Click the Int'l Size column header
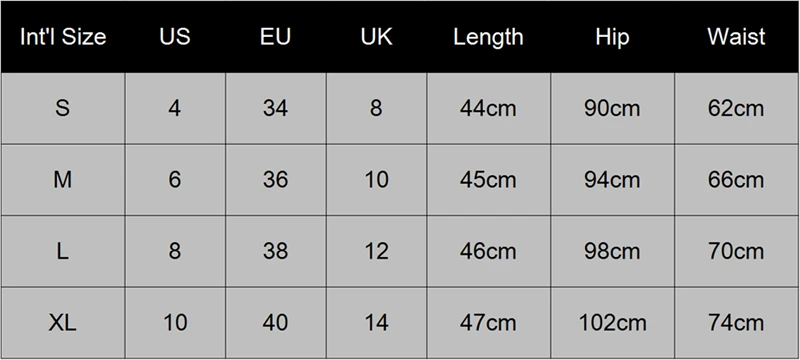Viewport: 800px width, 360px height. [63, 37]
